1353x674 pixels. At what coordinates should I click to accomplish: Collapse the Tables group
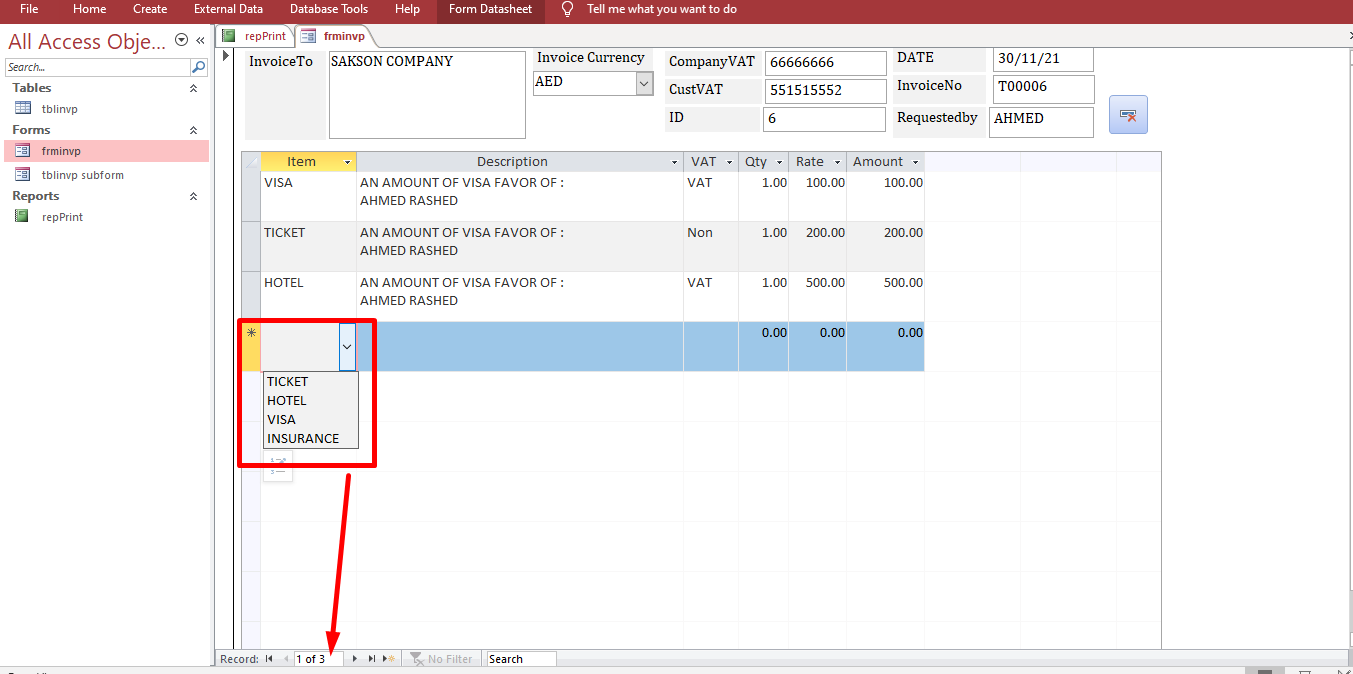tap(193, 88)
